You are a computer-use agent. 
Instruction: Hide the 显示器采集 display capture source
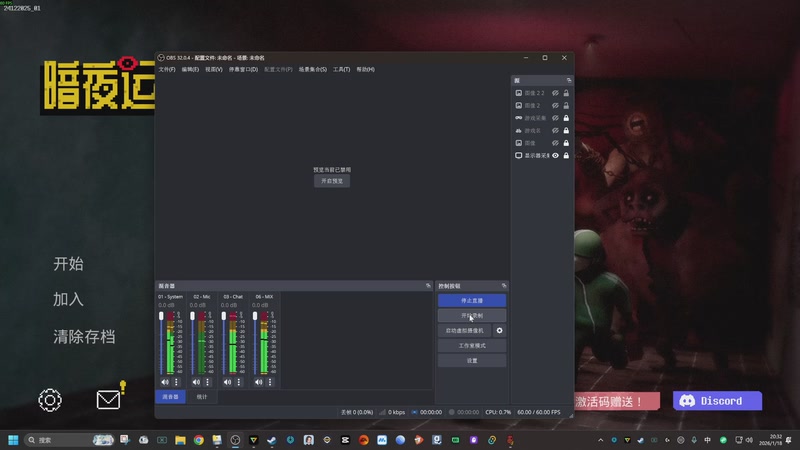point(555,156)
